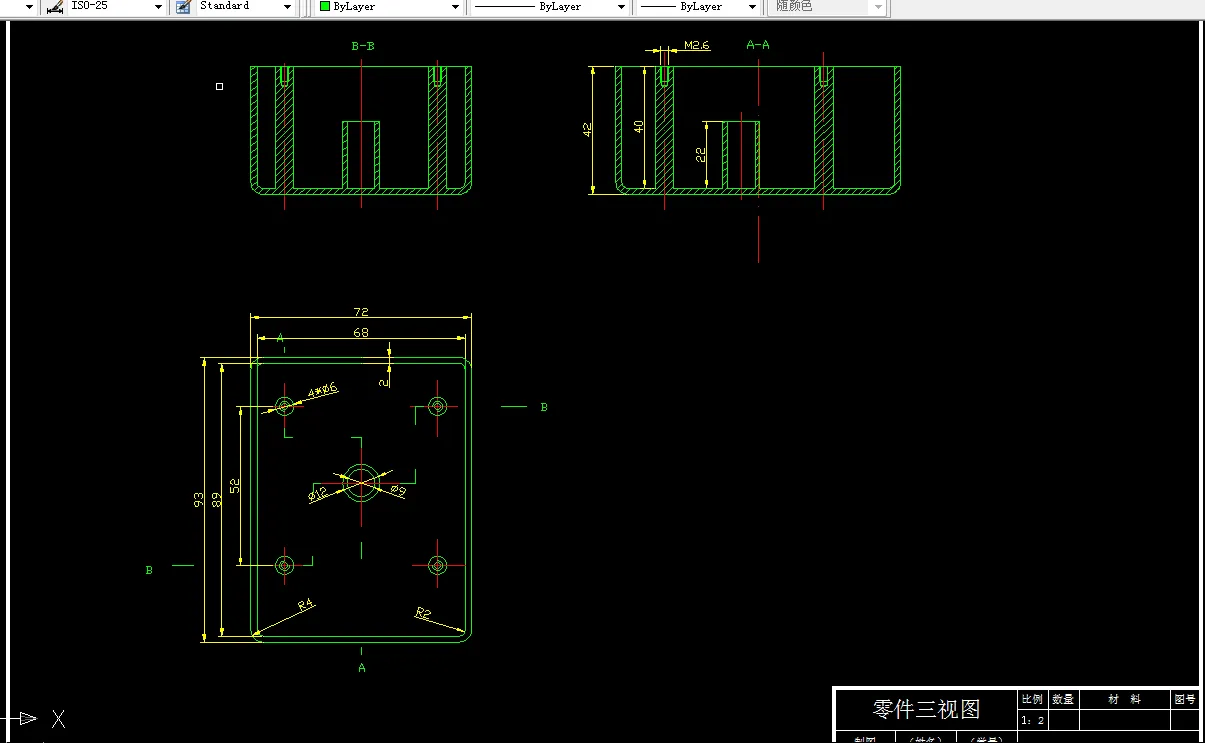The width and height of the screenshot is (1205, 743).
Task: Select the R4 corner radius dimension
Action: coord(306,604)
